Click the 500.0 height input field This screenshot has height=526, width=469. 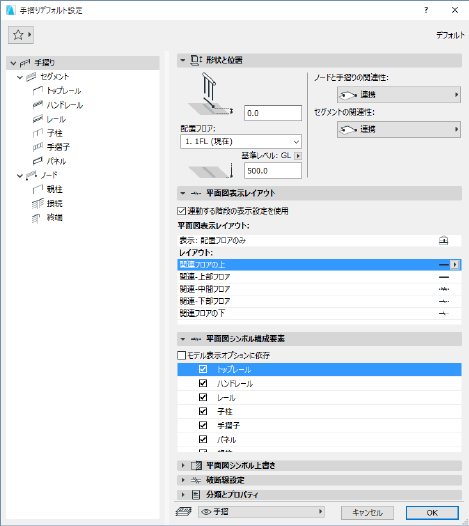pos(273,171)
